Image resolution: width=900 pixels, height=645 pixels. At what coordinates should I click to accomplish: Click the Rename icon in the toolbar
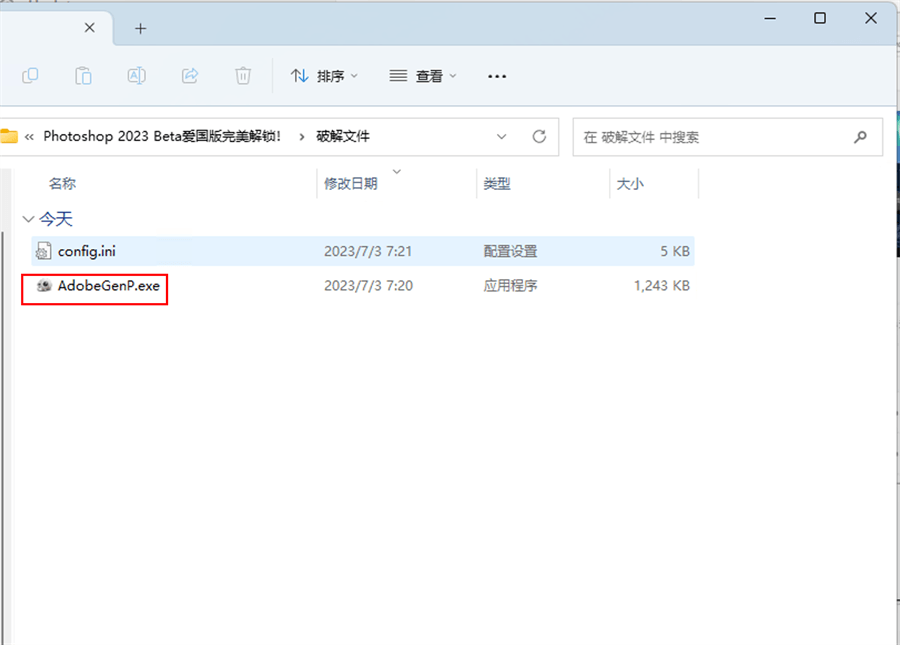click(137, 76)
